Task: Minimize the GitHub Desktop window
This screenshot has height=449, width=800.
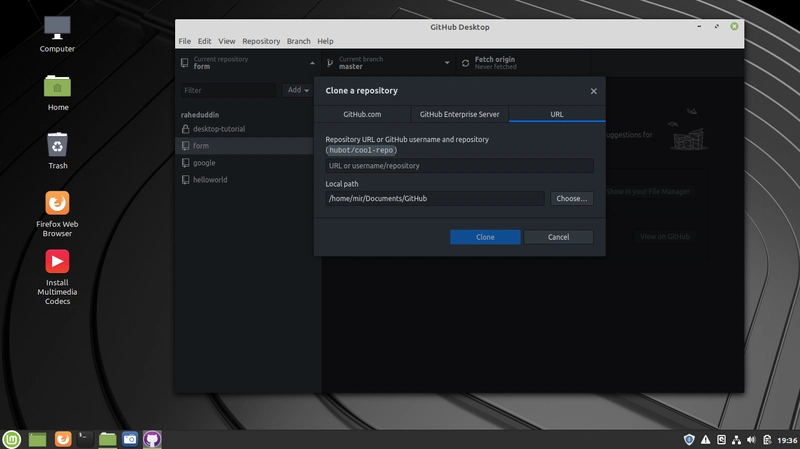Action: tap(699, 26)
